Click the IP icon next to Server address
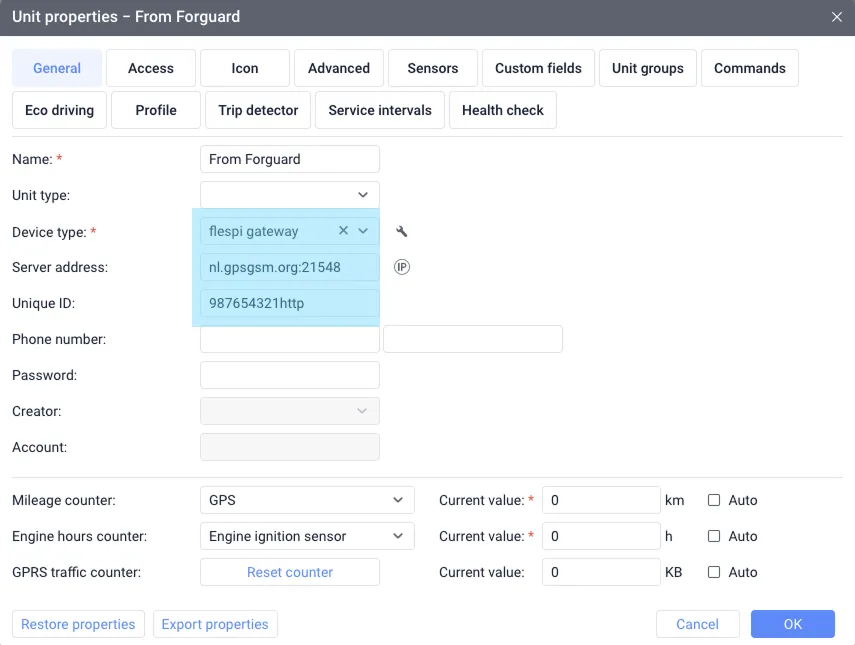This screenshot has width=855, height=645. 402,267
